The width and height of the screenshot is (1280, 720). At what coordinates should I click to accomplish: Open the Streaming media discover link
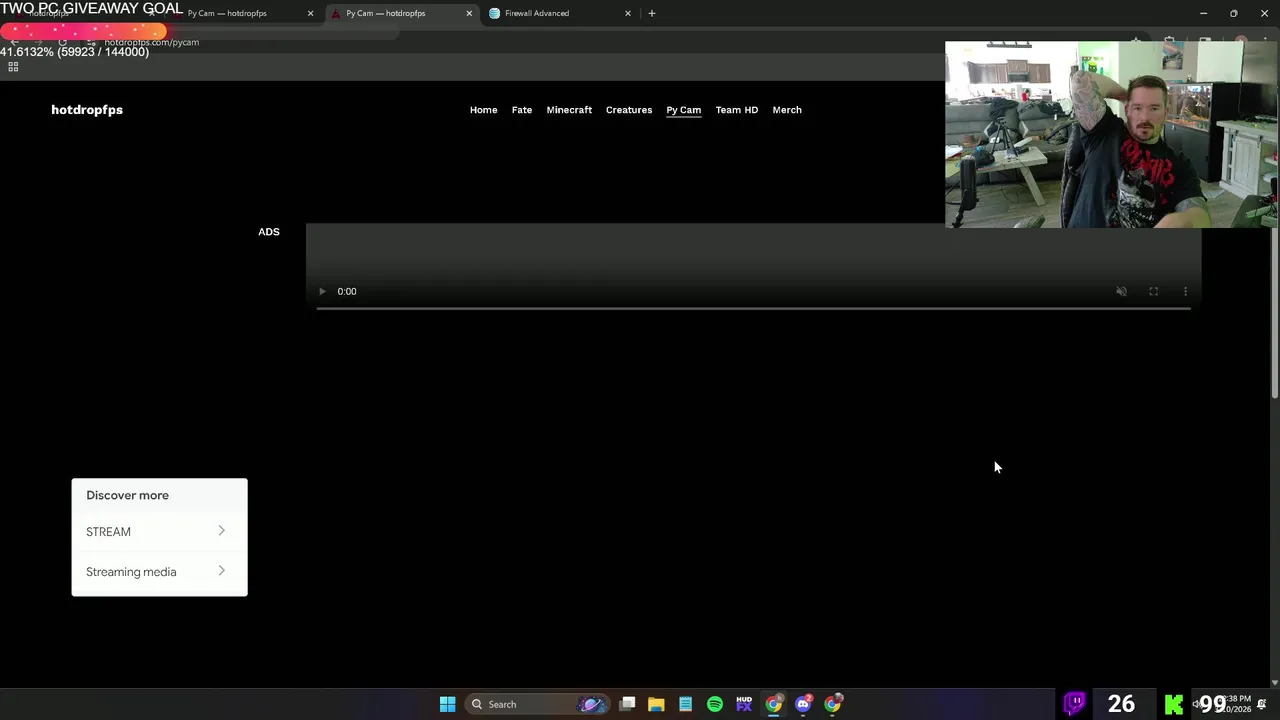[159, 572]
